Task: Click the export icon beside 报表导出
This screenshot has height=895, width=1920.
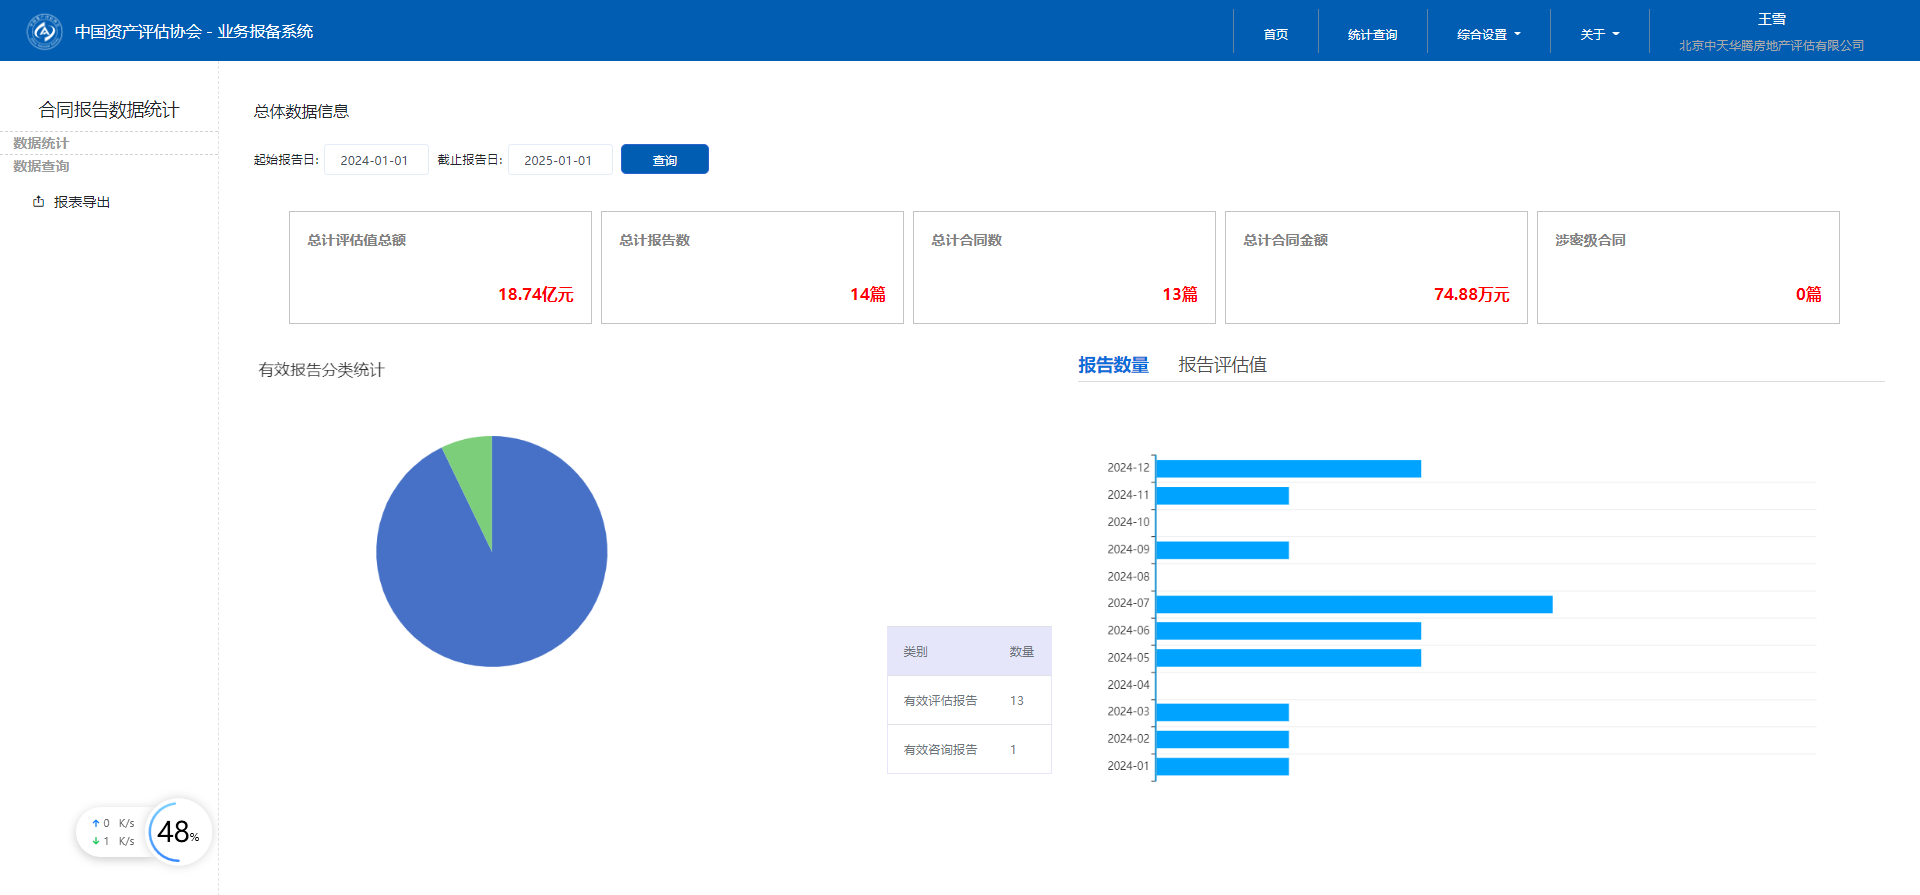Action: pyautogui.click(x=39, y=202)
